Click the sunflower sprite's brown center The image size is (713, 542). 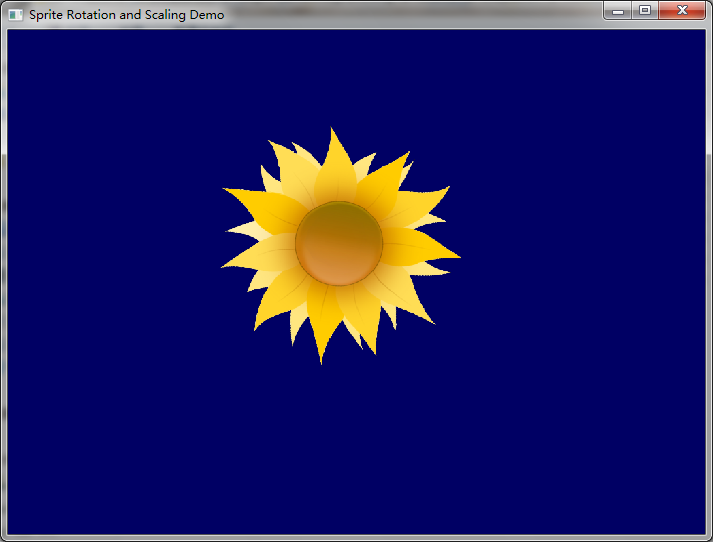[x=339, y=244]
